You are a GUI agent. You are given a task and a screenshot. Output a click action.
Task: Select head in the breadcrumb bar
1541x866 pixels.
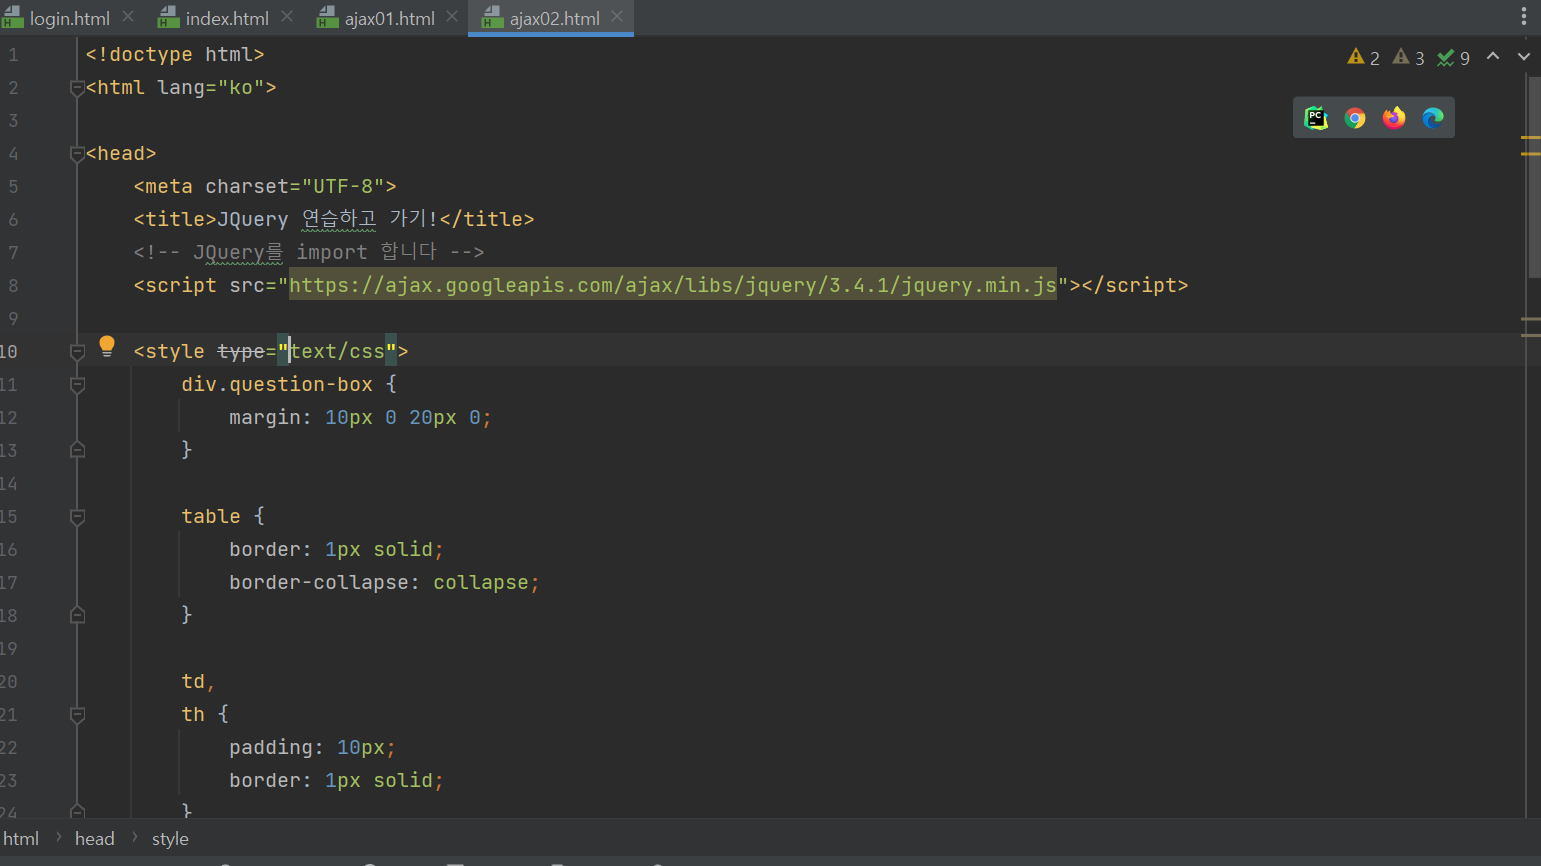pyautogui.click(x=95, y=839)
